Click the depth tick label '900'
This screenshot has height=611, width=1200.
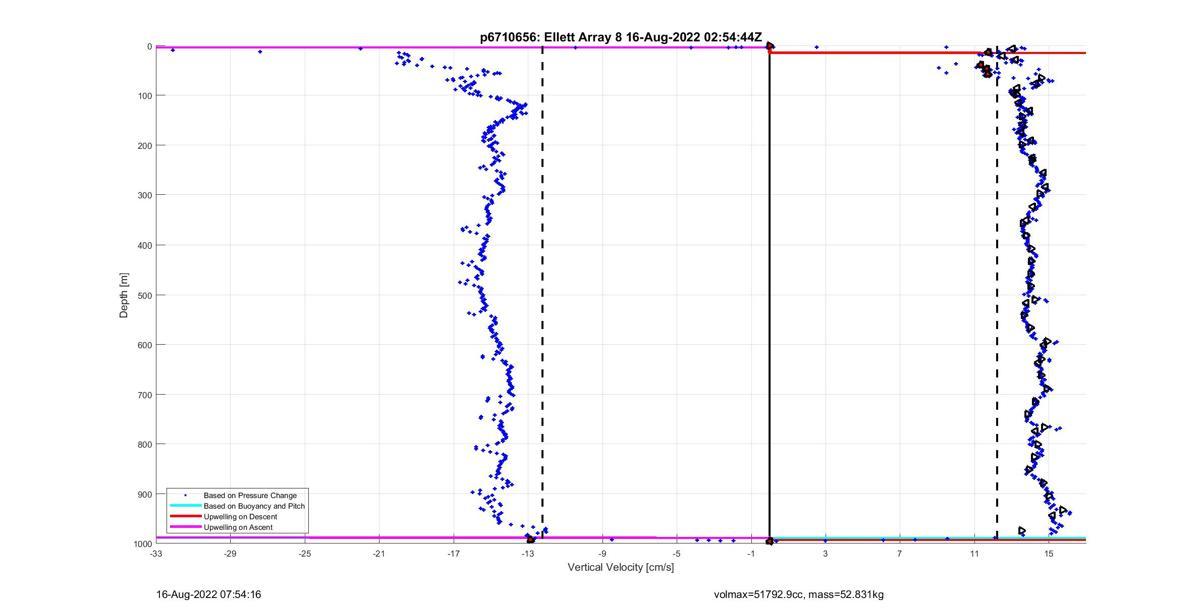click(145, 494)
